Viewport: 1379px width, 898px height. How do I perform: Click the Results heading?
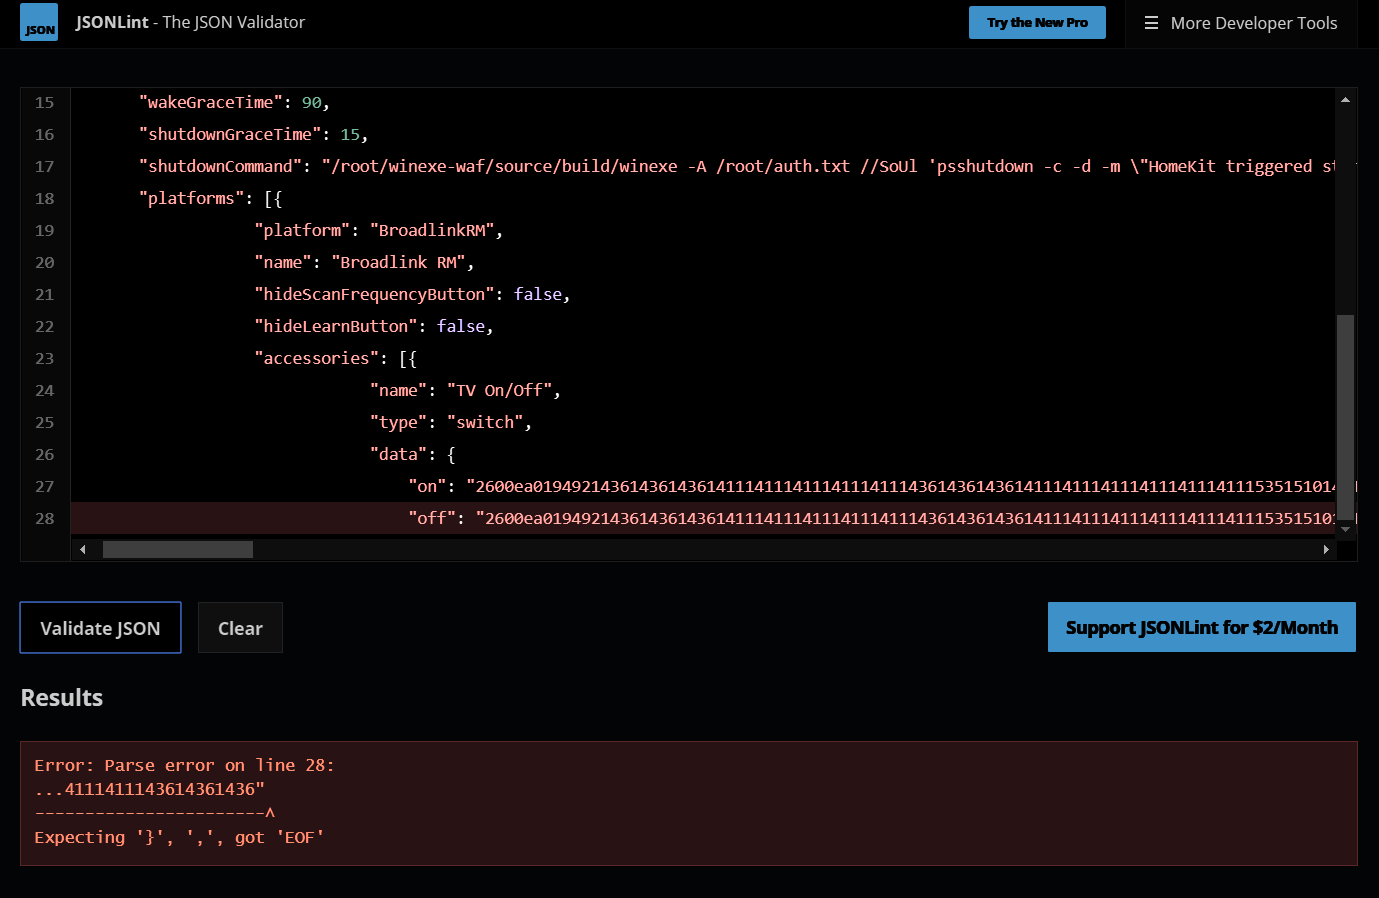(62, 698)
